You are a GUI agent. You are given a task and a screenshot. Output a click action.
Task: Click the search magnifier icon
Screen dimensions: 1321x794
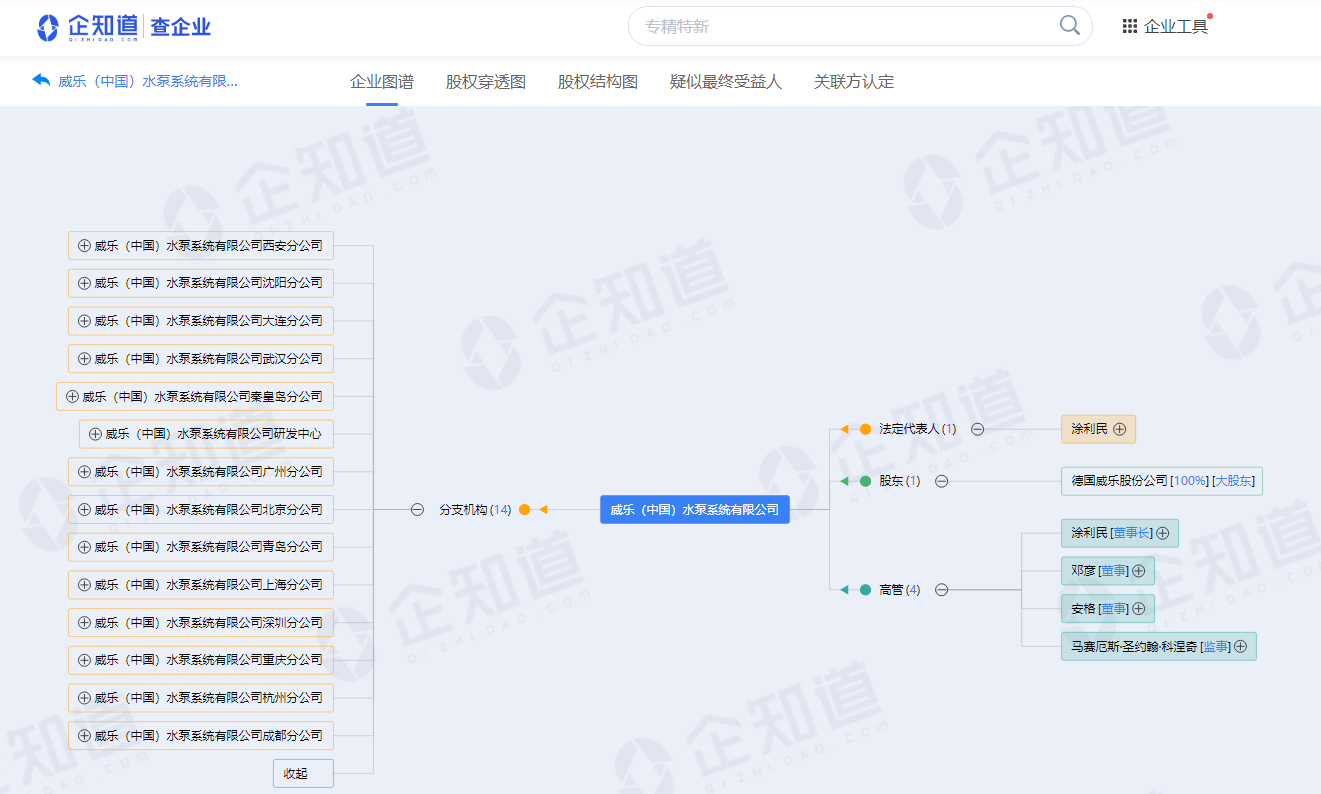click(x=1069, y=26)
